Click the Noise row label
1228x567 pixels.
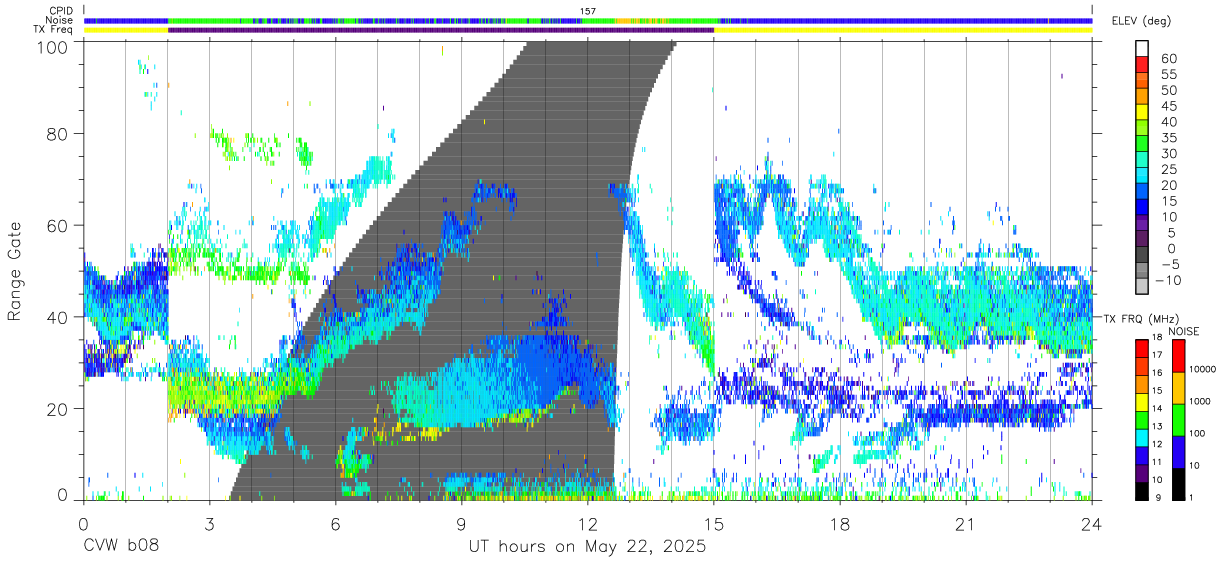tap(60, 20)
